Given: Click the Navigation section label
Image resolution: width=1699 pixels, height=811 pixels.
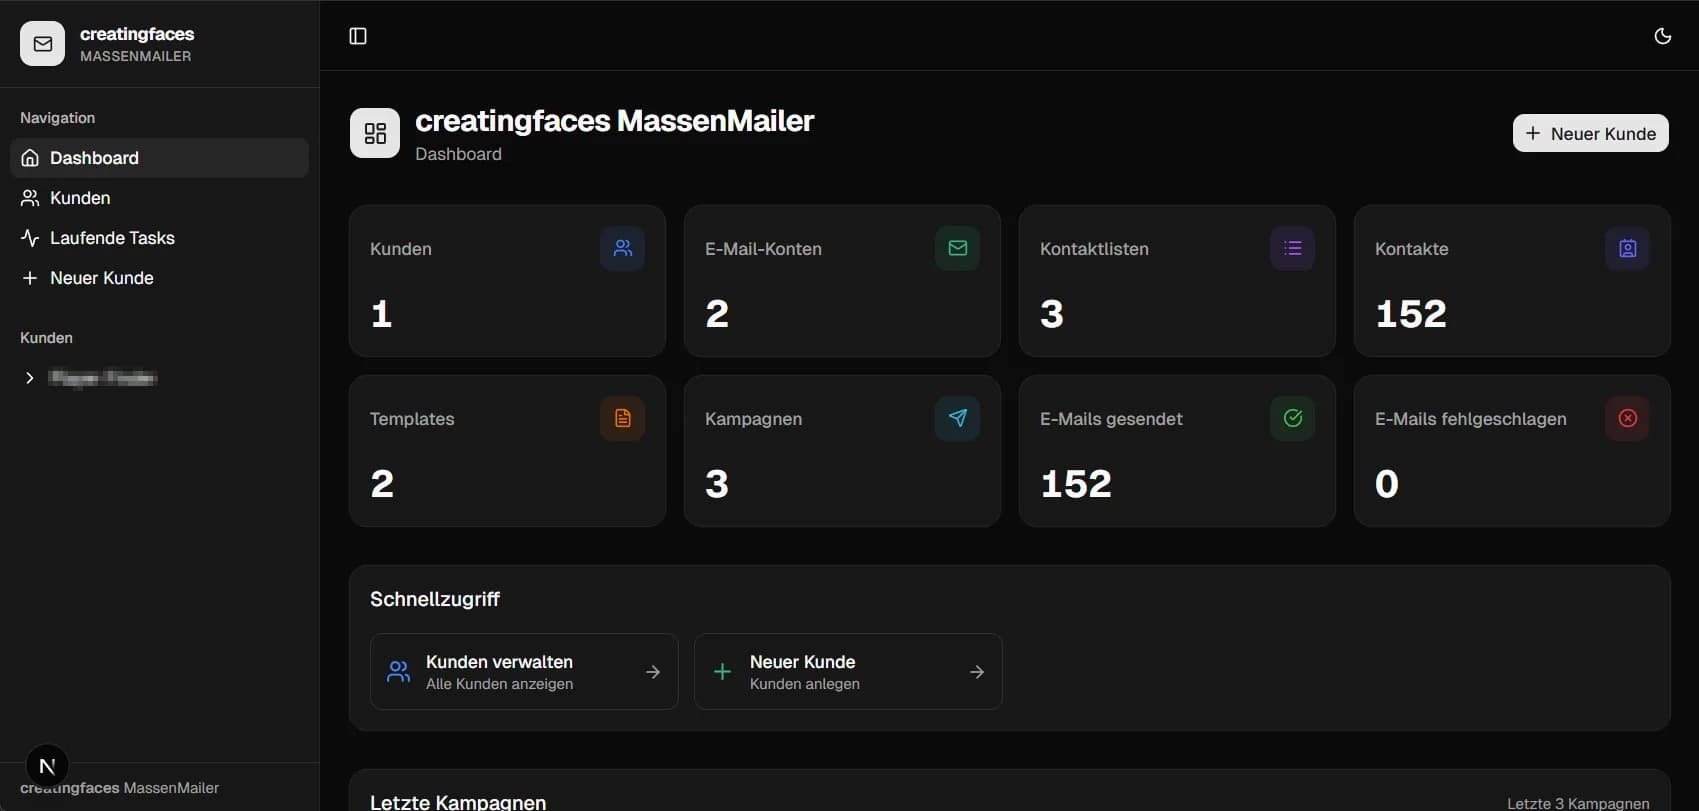Looking at the screenshot, I should (58, 118).
